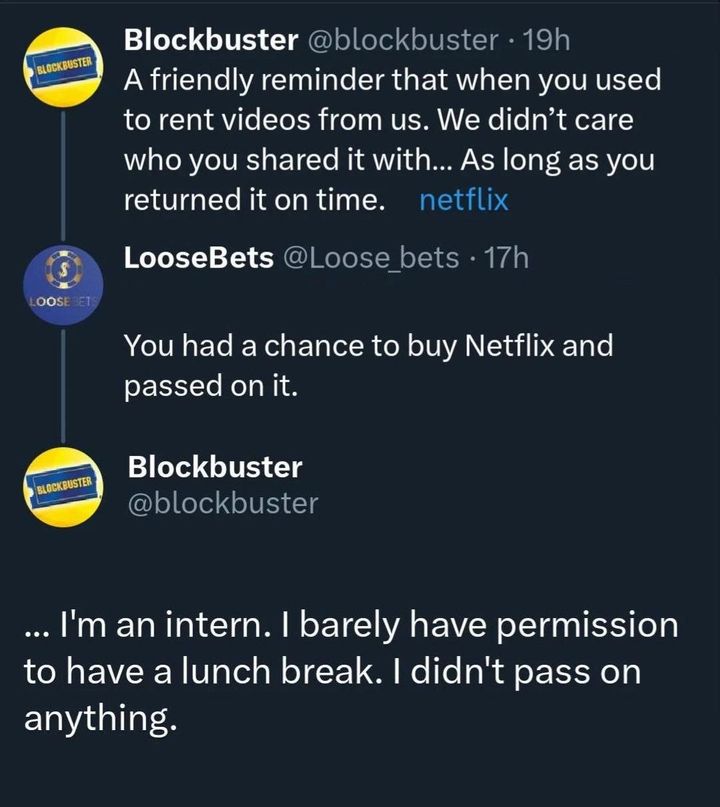Open the @Loose_bets handle
Image resolution: width=720 pixels, height=807 pixels.
pyautogui.click(x=370, y=258)
